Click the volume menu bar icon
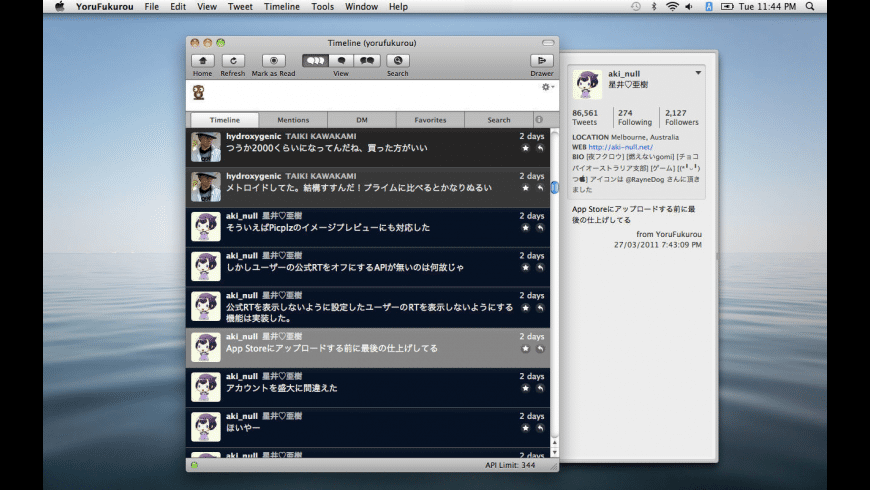870x490 pixels. coord(689,7)
